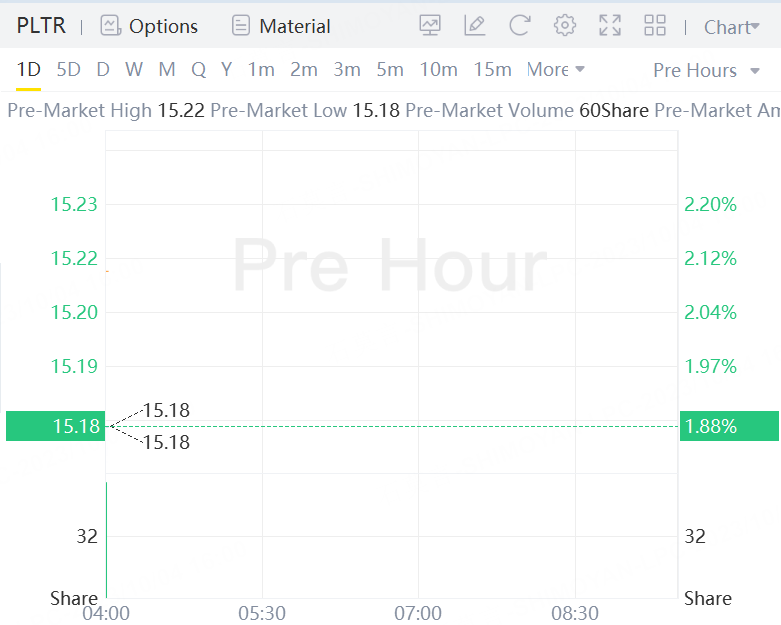
Task: Expand chart to full screen
Action: point(610,26)
